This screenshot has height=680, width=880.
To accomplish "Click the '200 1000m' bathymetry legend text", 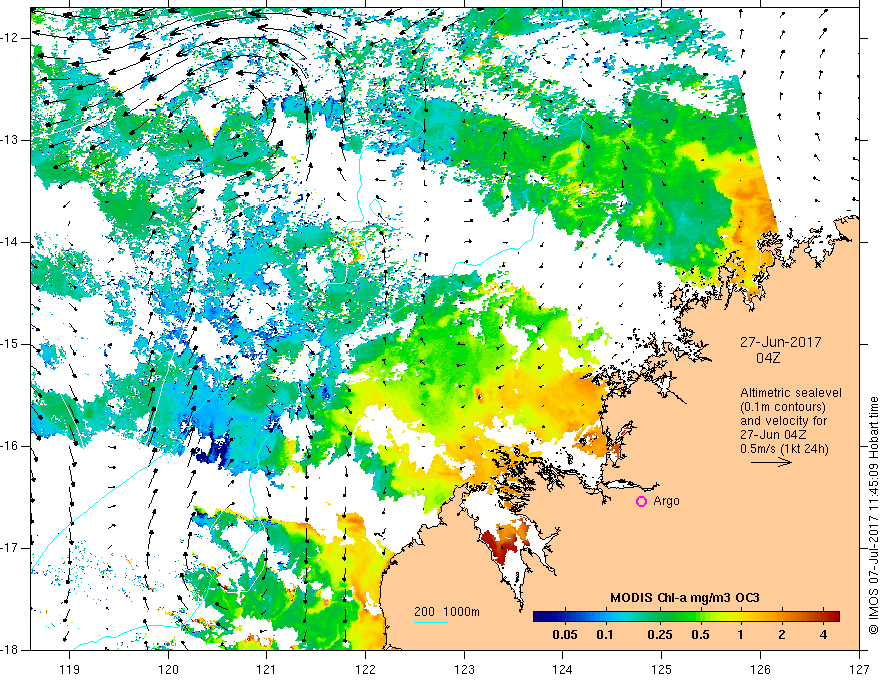I will click(x=447, y=612).
